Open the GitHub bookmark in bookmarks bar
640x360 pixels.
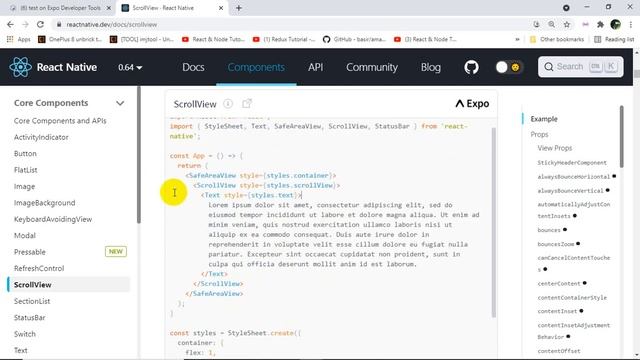[354, 39]
